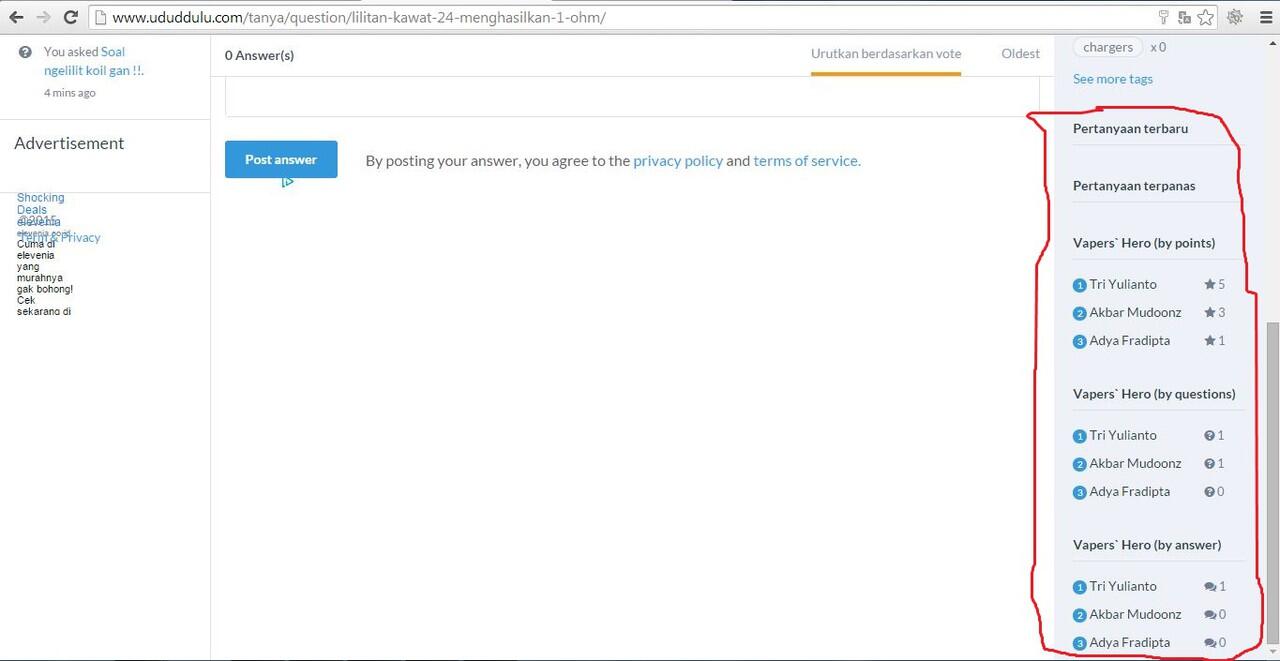The height and width of the screenshot is (661, 1280).
Task: Click answer bubble icon for Adya Fradipta
Action: tap(1210, 643)
